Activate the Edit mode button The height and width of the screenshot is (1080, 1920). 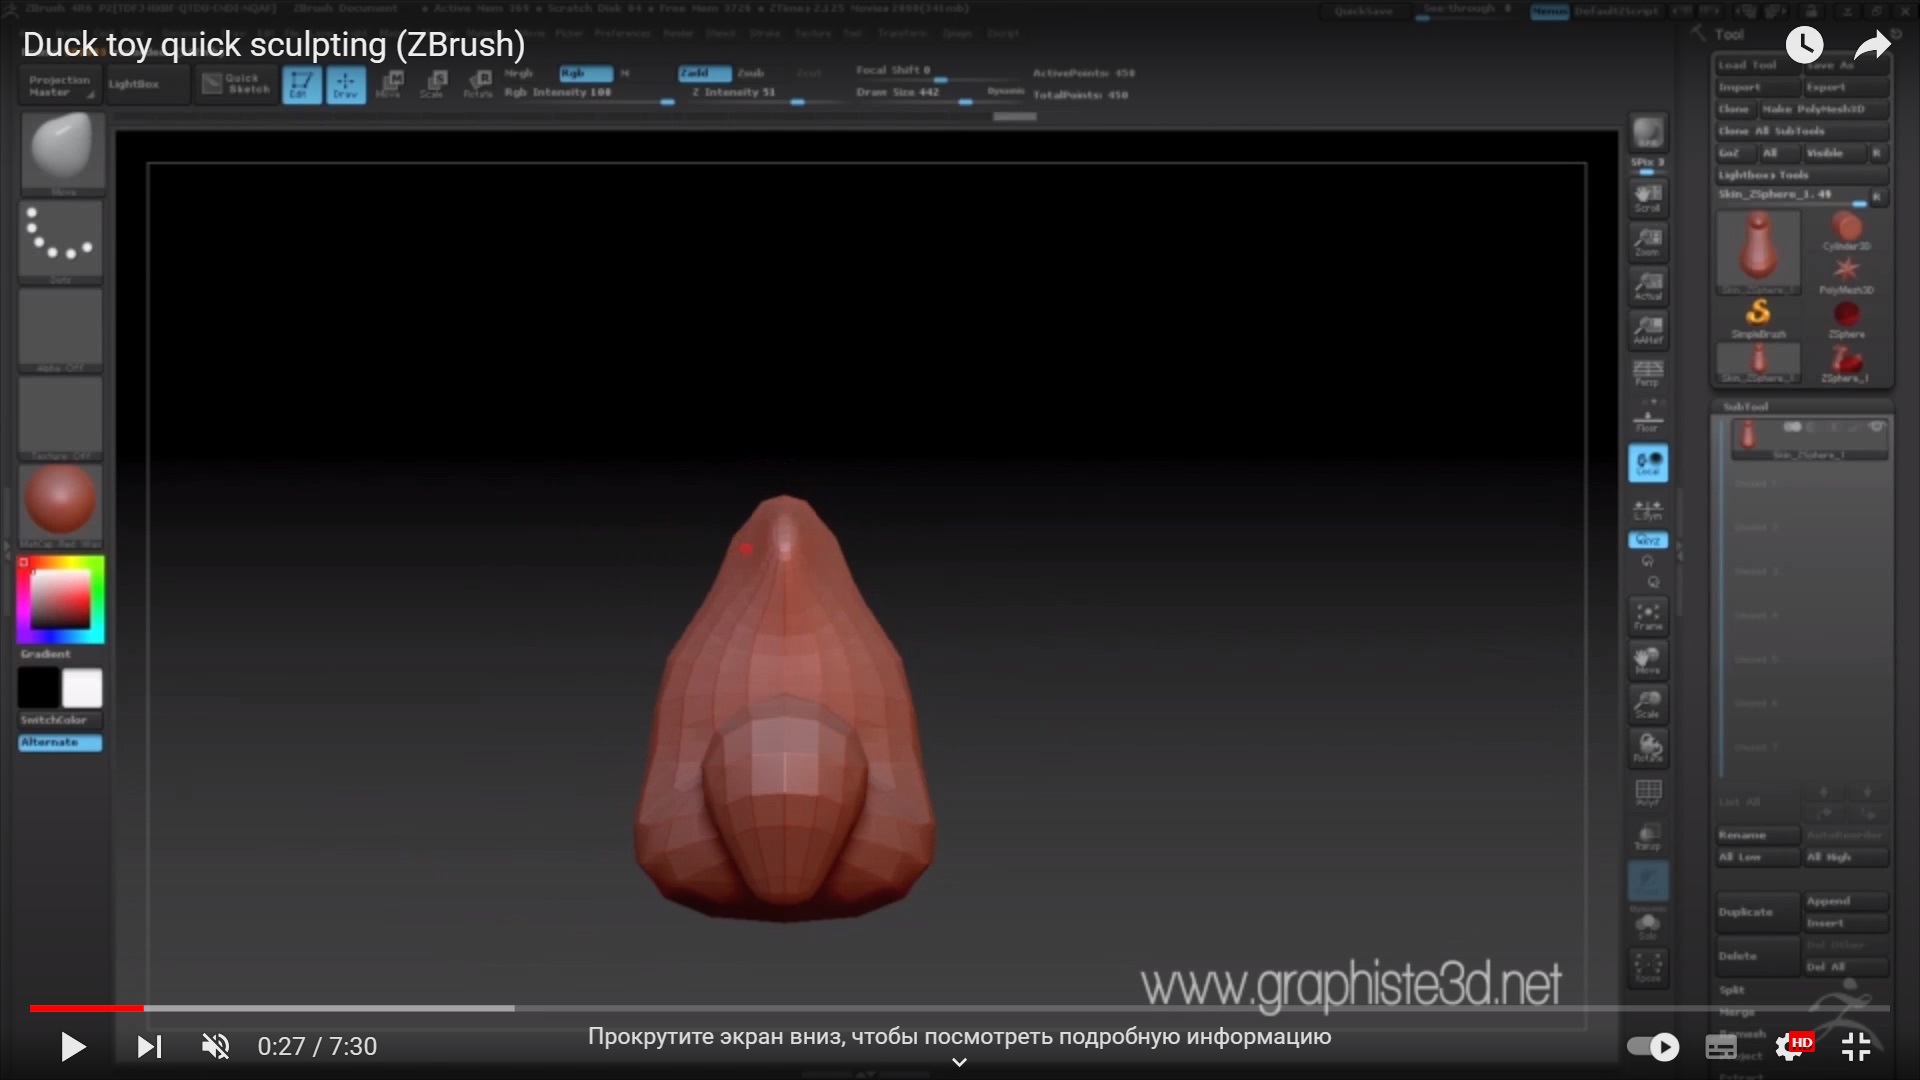301,85
